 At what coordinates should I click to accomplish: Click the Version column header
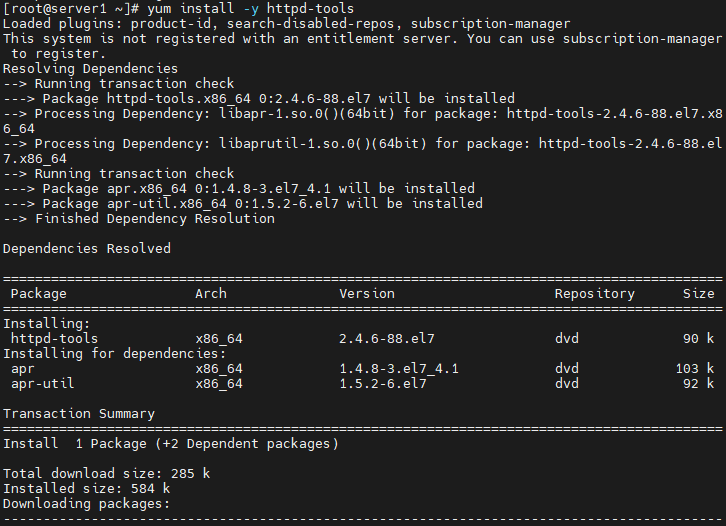coord(367,294)
